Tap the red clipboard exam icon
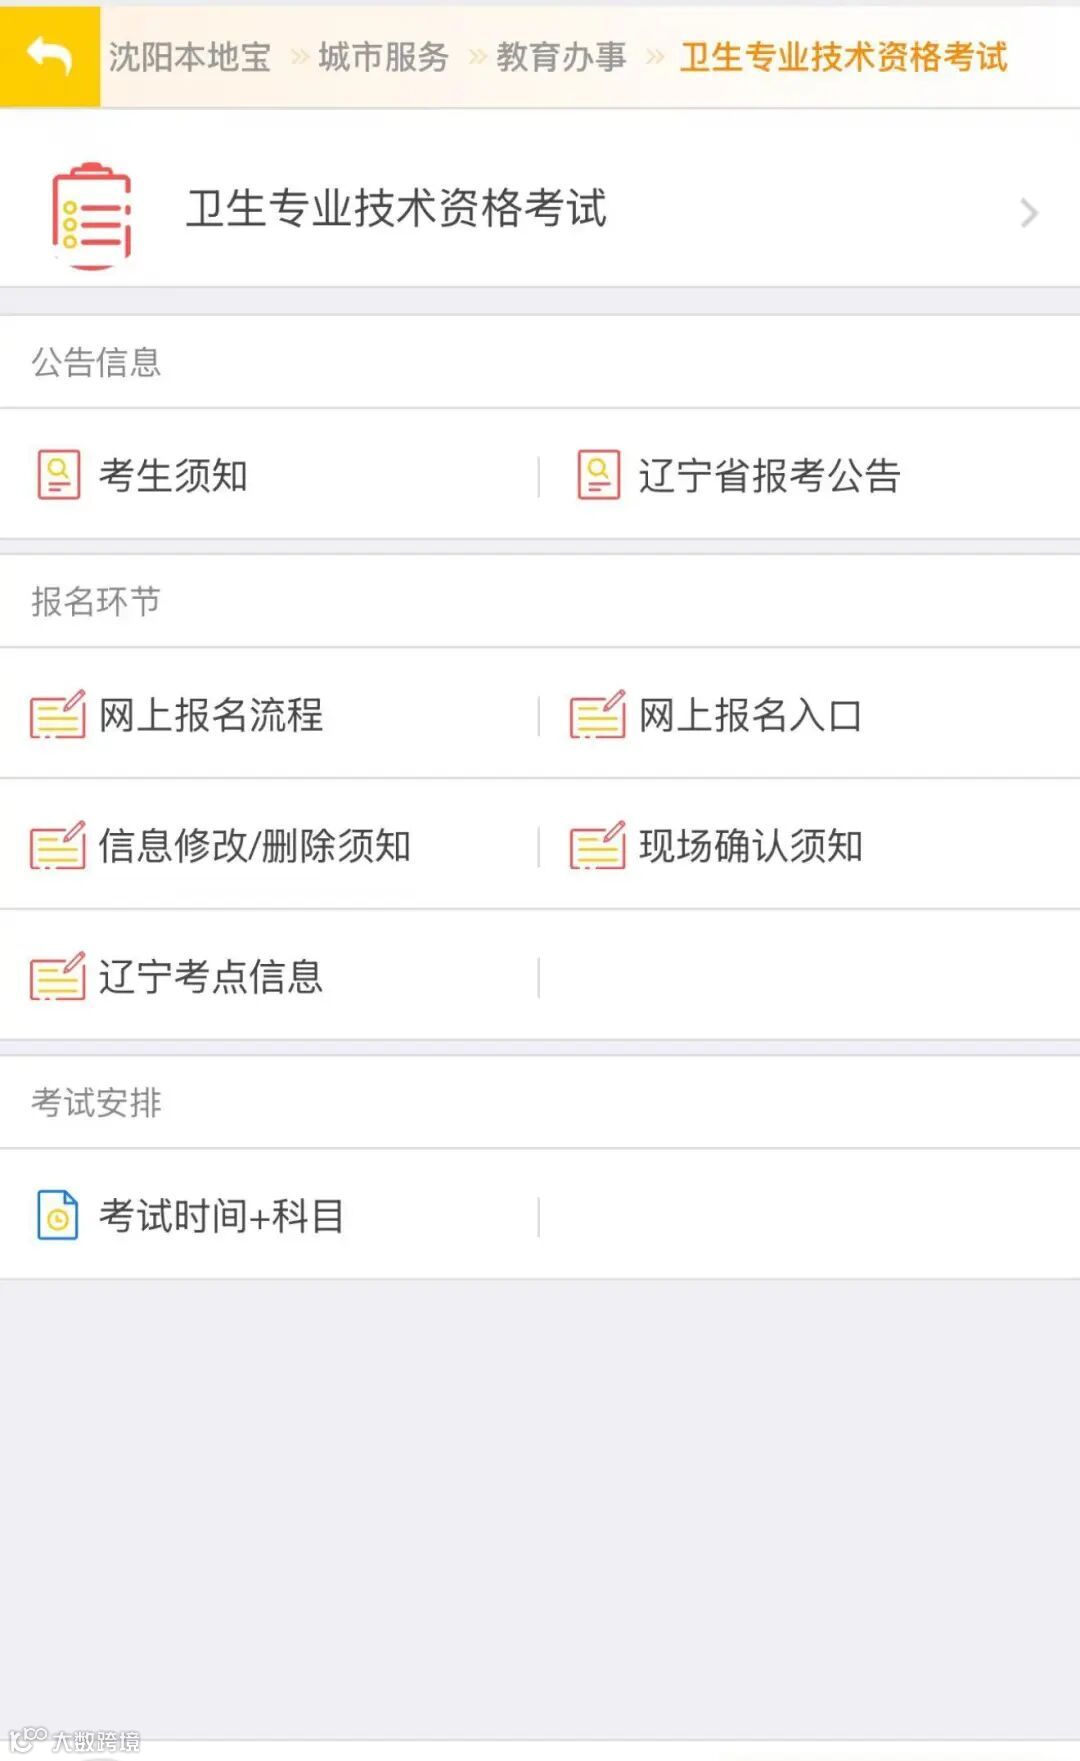Image resolution: width=1080 pixels, height=1761 pixels. coord(91,215)
